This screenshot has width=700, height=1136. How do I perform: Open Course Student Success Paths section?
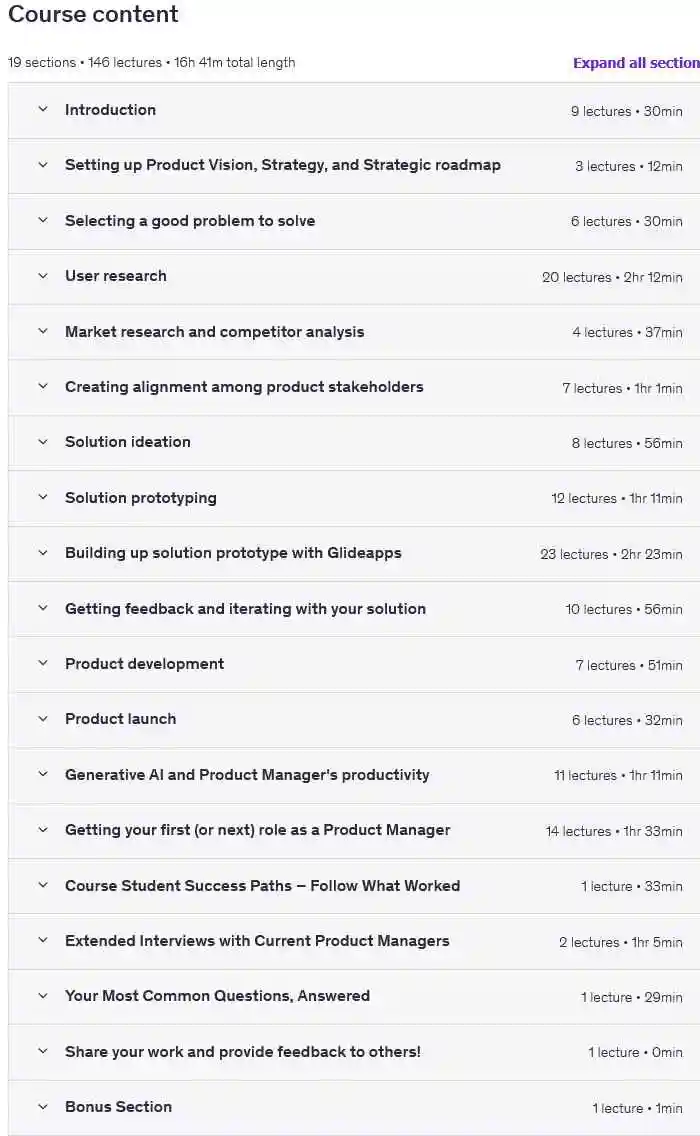point(262,886)
